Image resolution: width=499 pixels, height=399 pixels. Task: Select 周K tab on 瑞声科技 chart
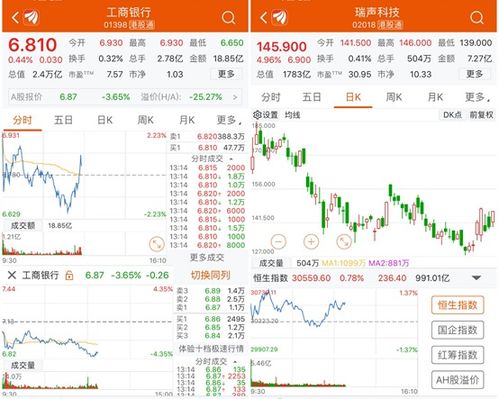click(x=394, y=97)
